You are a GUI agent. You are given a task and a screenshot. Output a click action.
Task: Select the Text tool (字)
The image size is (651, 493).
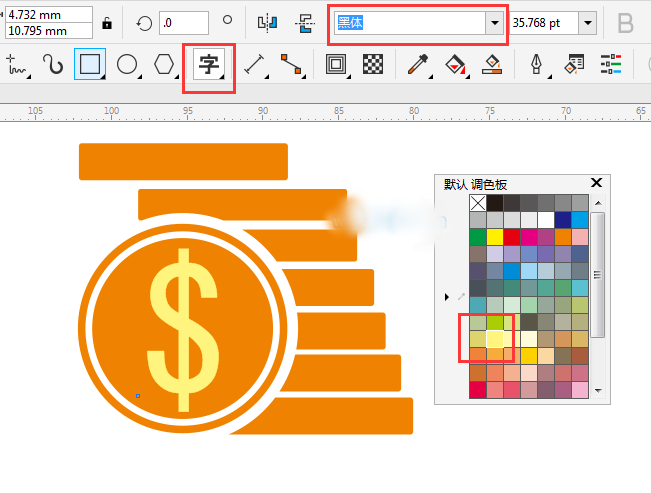208,66
